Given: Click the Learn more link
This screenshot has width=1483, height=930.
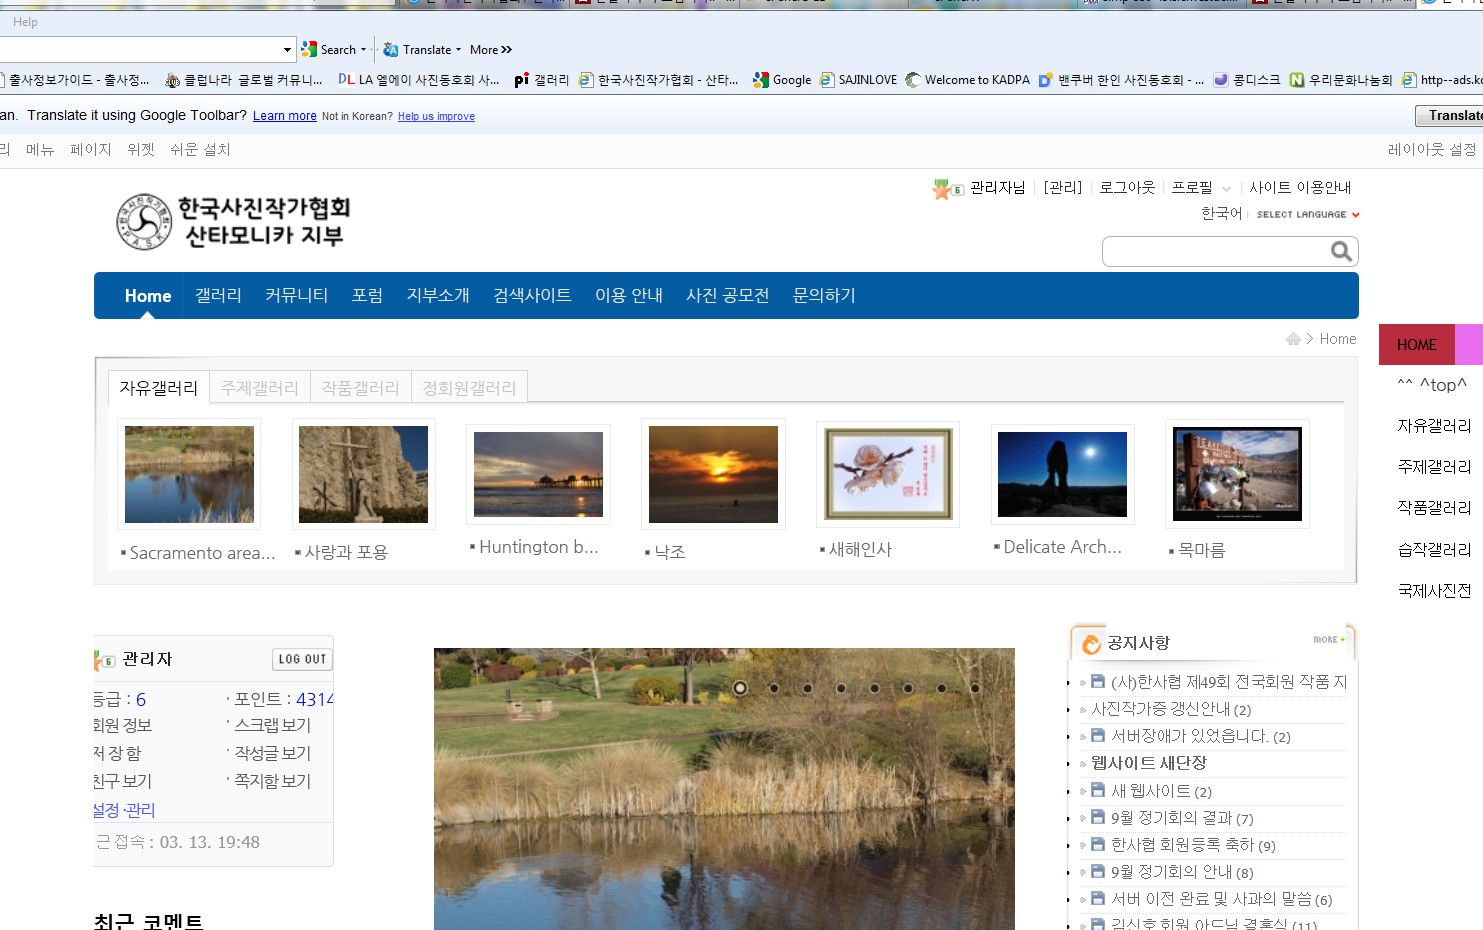Looking at the screenshot, I should [285, 116].
